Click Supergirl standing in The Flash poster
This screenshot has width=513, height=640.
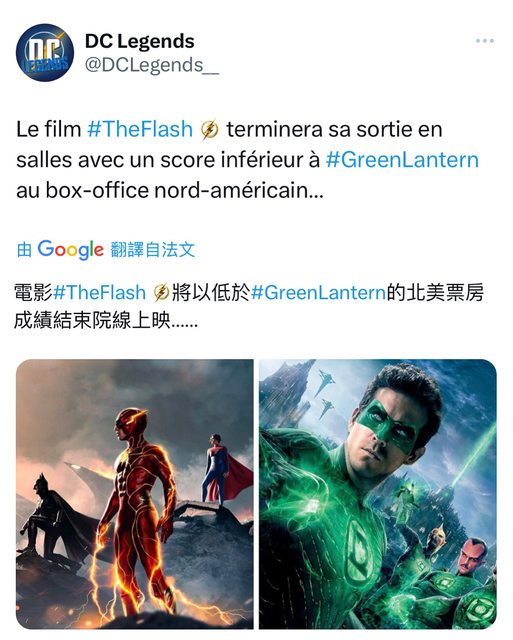coord(222,469)
